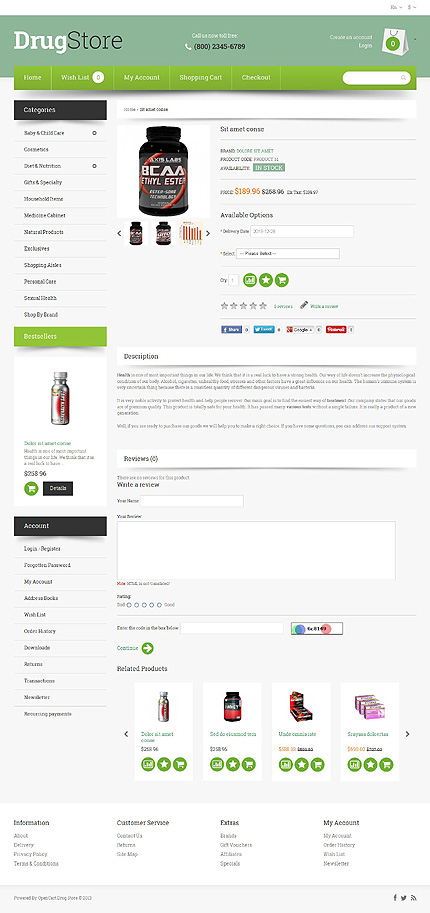The height and width of the screenshot is (913, 430).
Task: Click search magnifier icon in navbar
Action: click(x=403, y=77)
